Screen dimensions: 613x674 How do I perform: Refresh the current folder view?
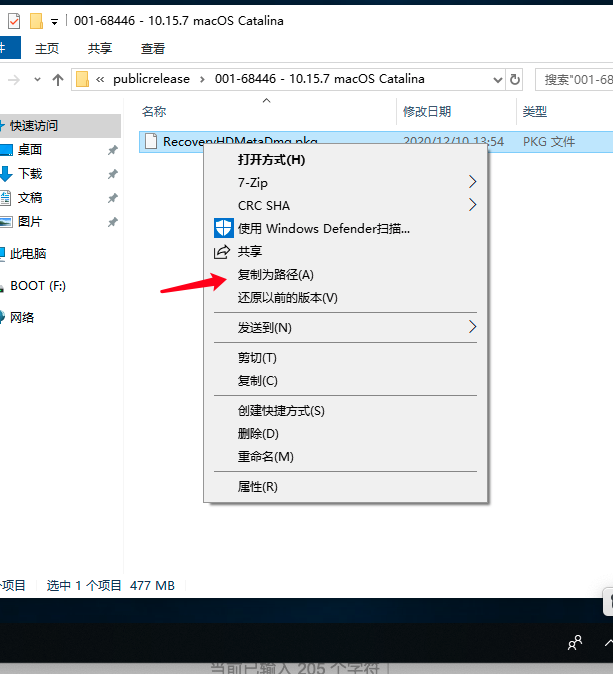515,80
